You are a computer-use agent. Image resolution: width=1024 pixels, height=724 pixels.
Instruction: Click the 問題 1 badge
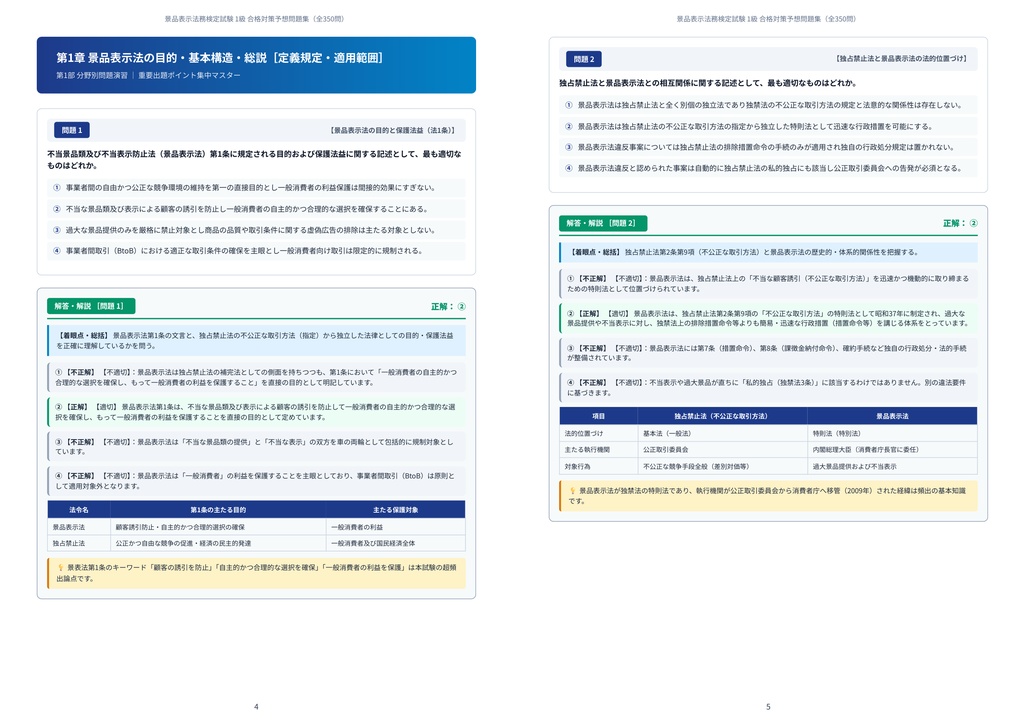[72, 130]
